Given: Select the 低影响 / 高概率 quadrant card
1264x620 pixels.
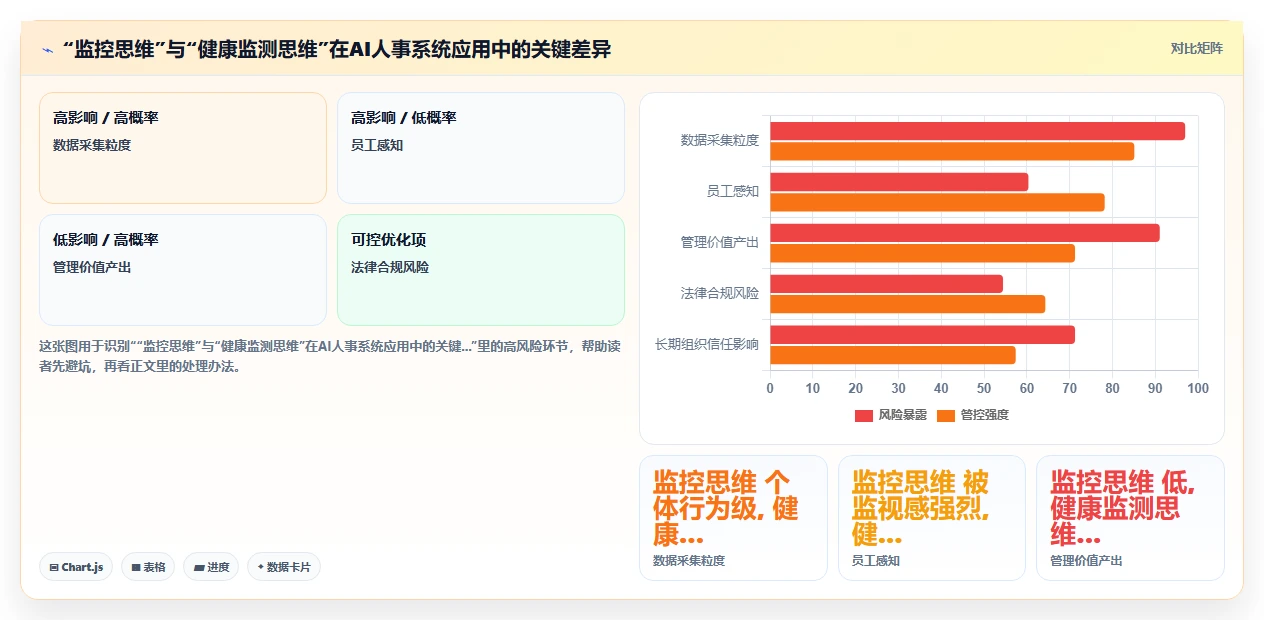Looking at the screenshot, I should tap(183, 270).
